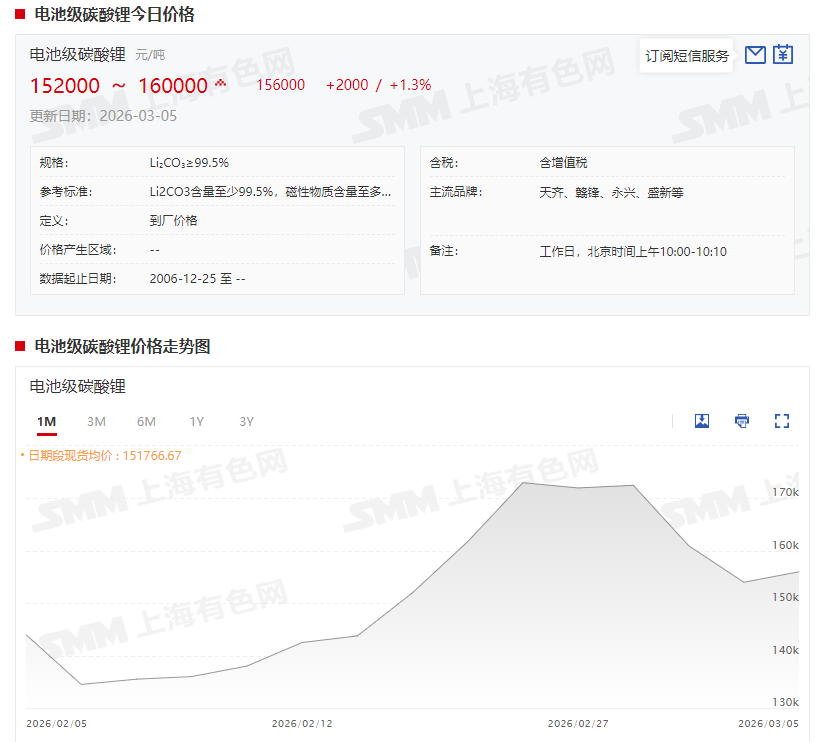Click the 2026/02/12 date axis label

[x=302, y=723]
